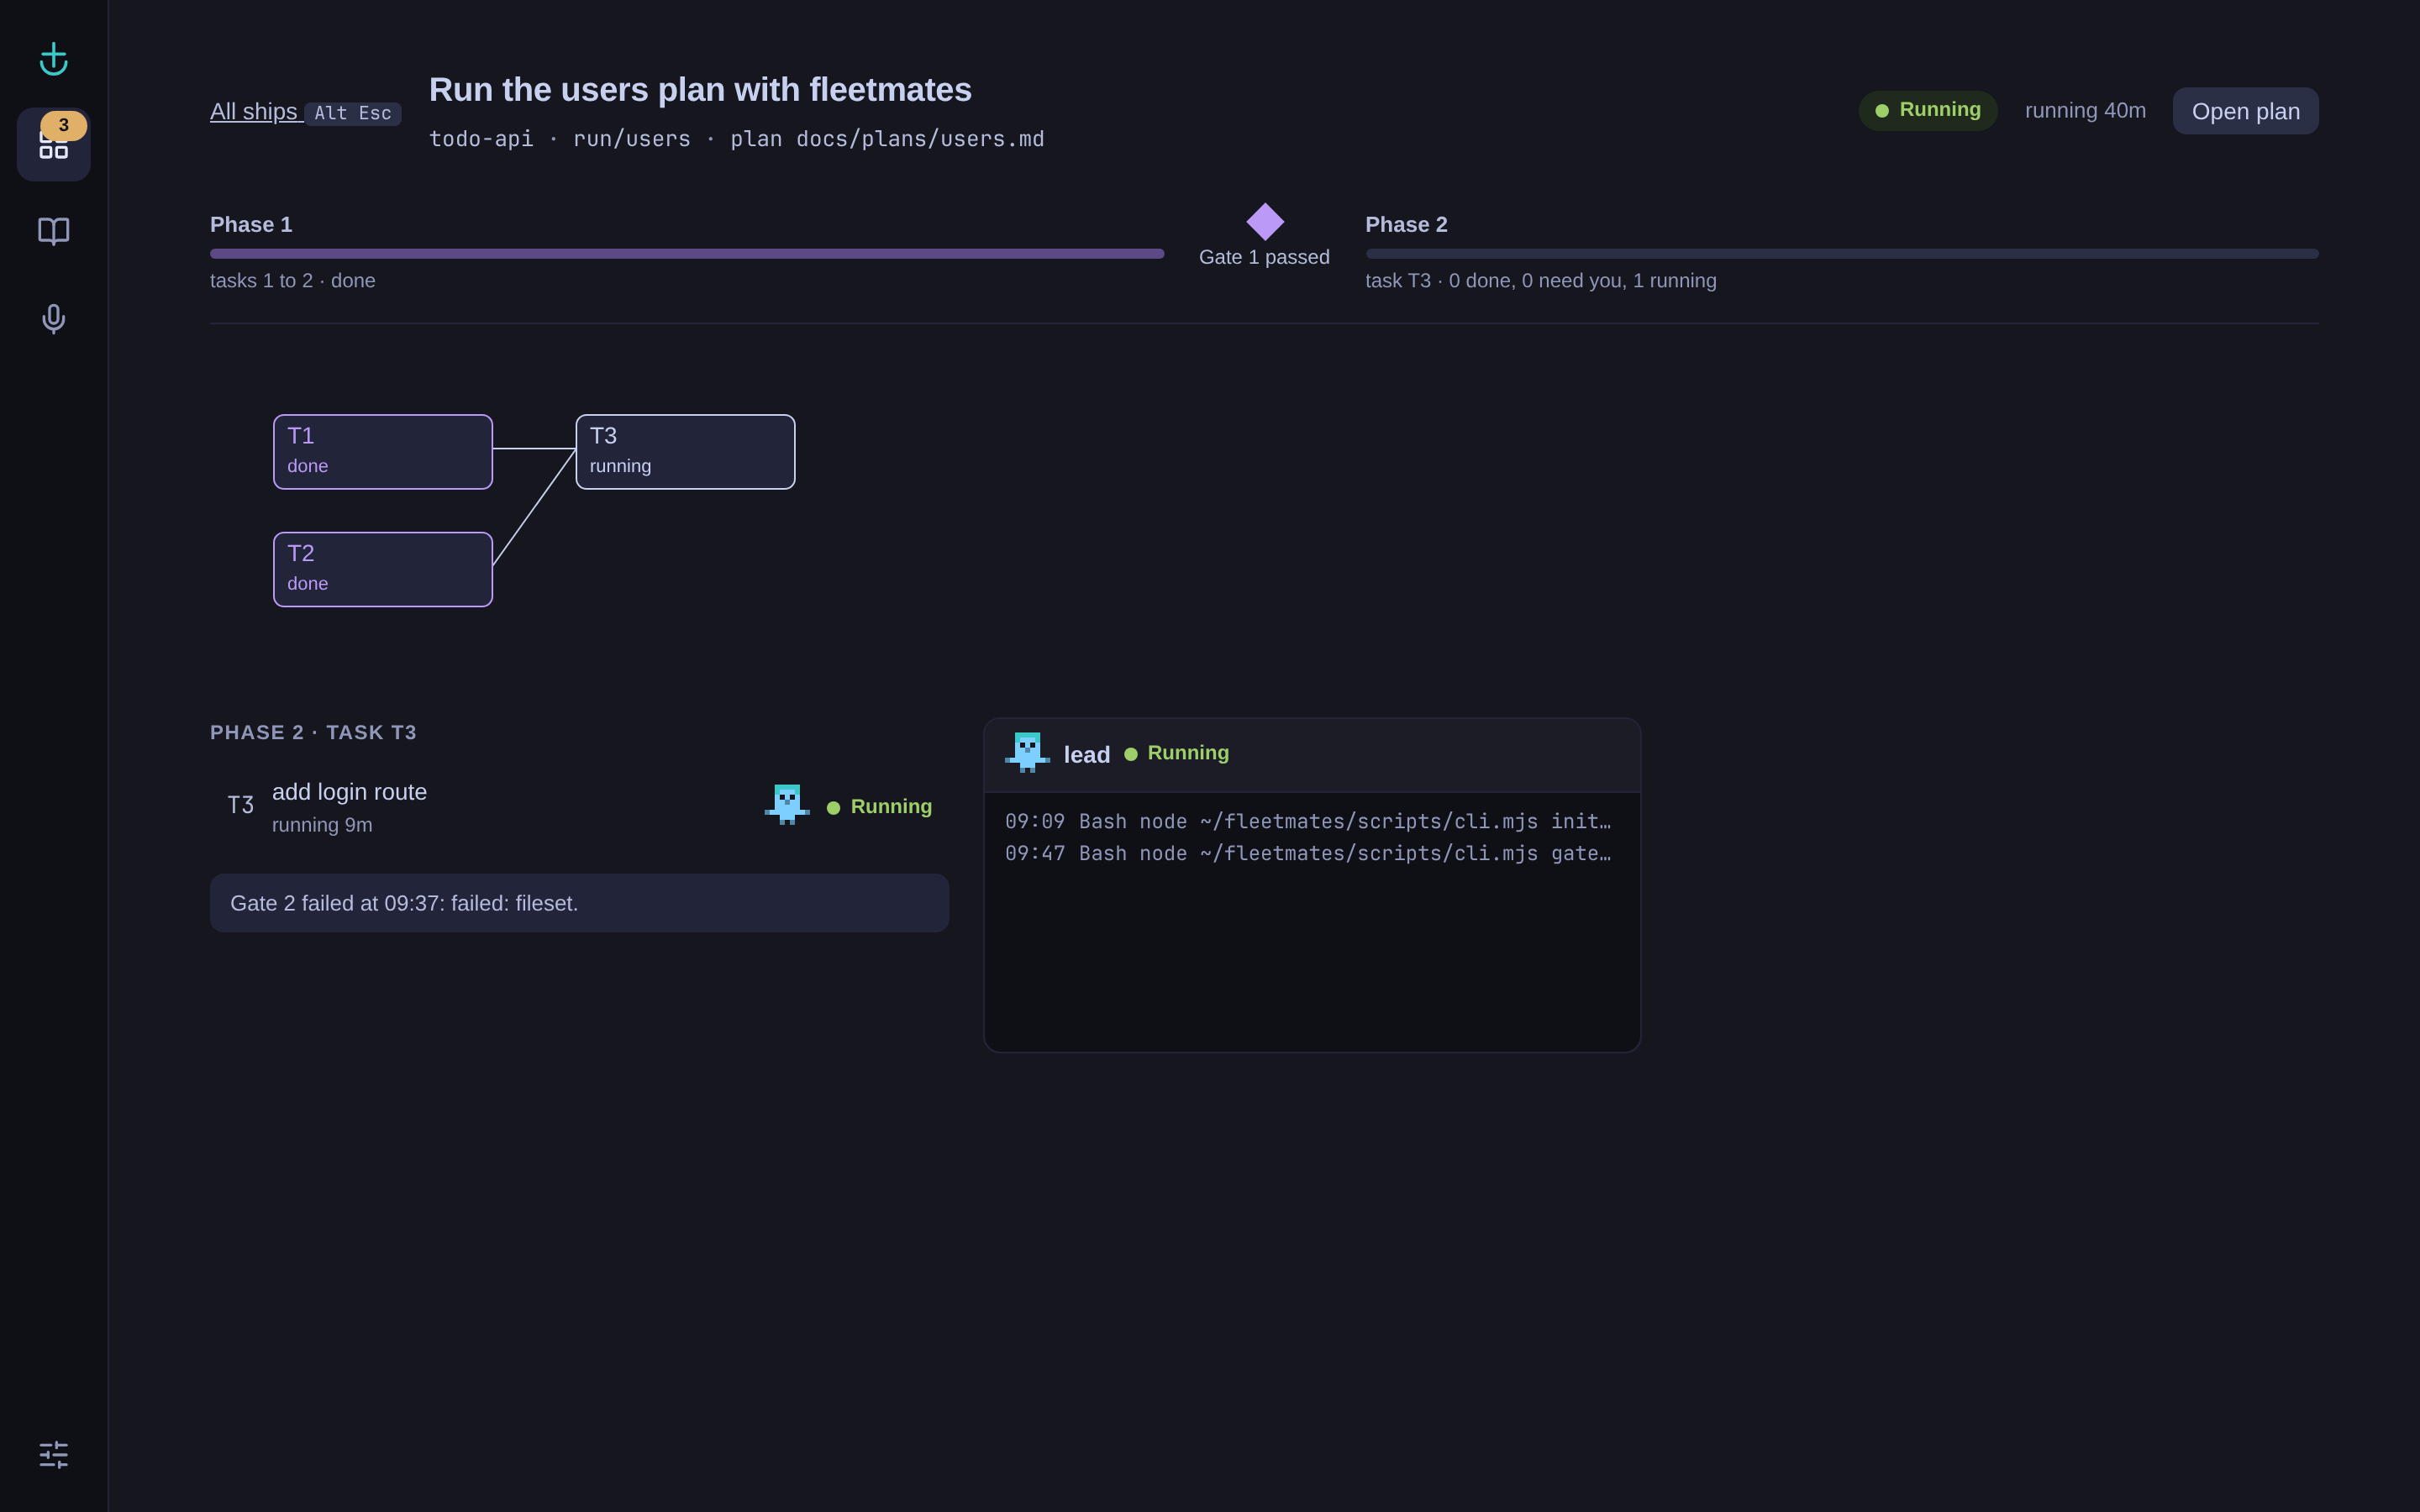The image size is (2420, 1512).
Task: Click the running 9m text
Action: tap(322, 825)
